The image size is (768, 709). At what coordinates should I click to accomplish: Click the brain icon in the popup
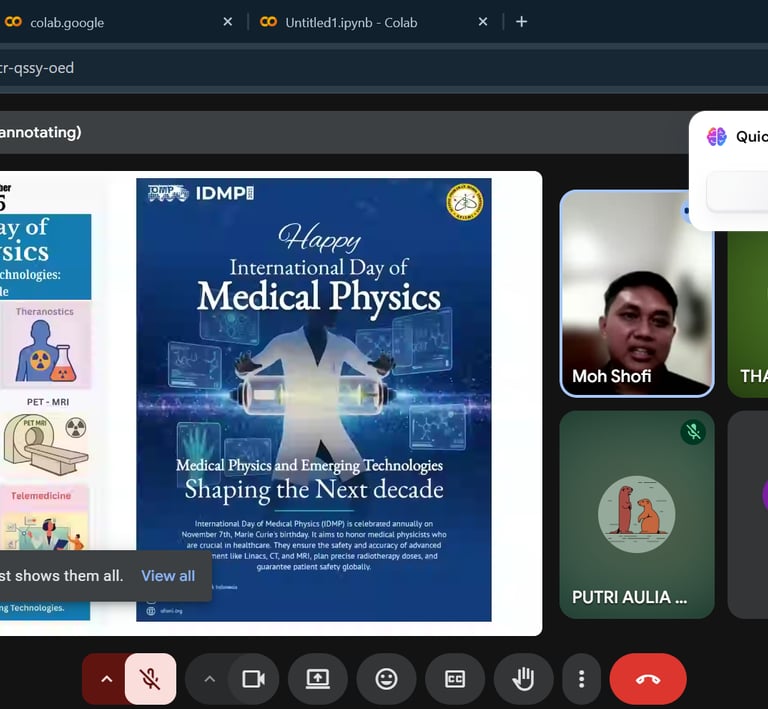pyautogui.click(x=717, y=137)
